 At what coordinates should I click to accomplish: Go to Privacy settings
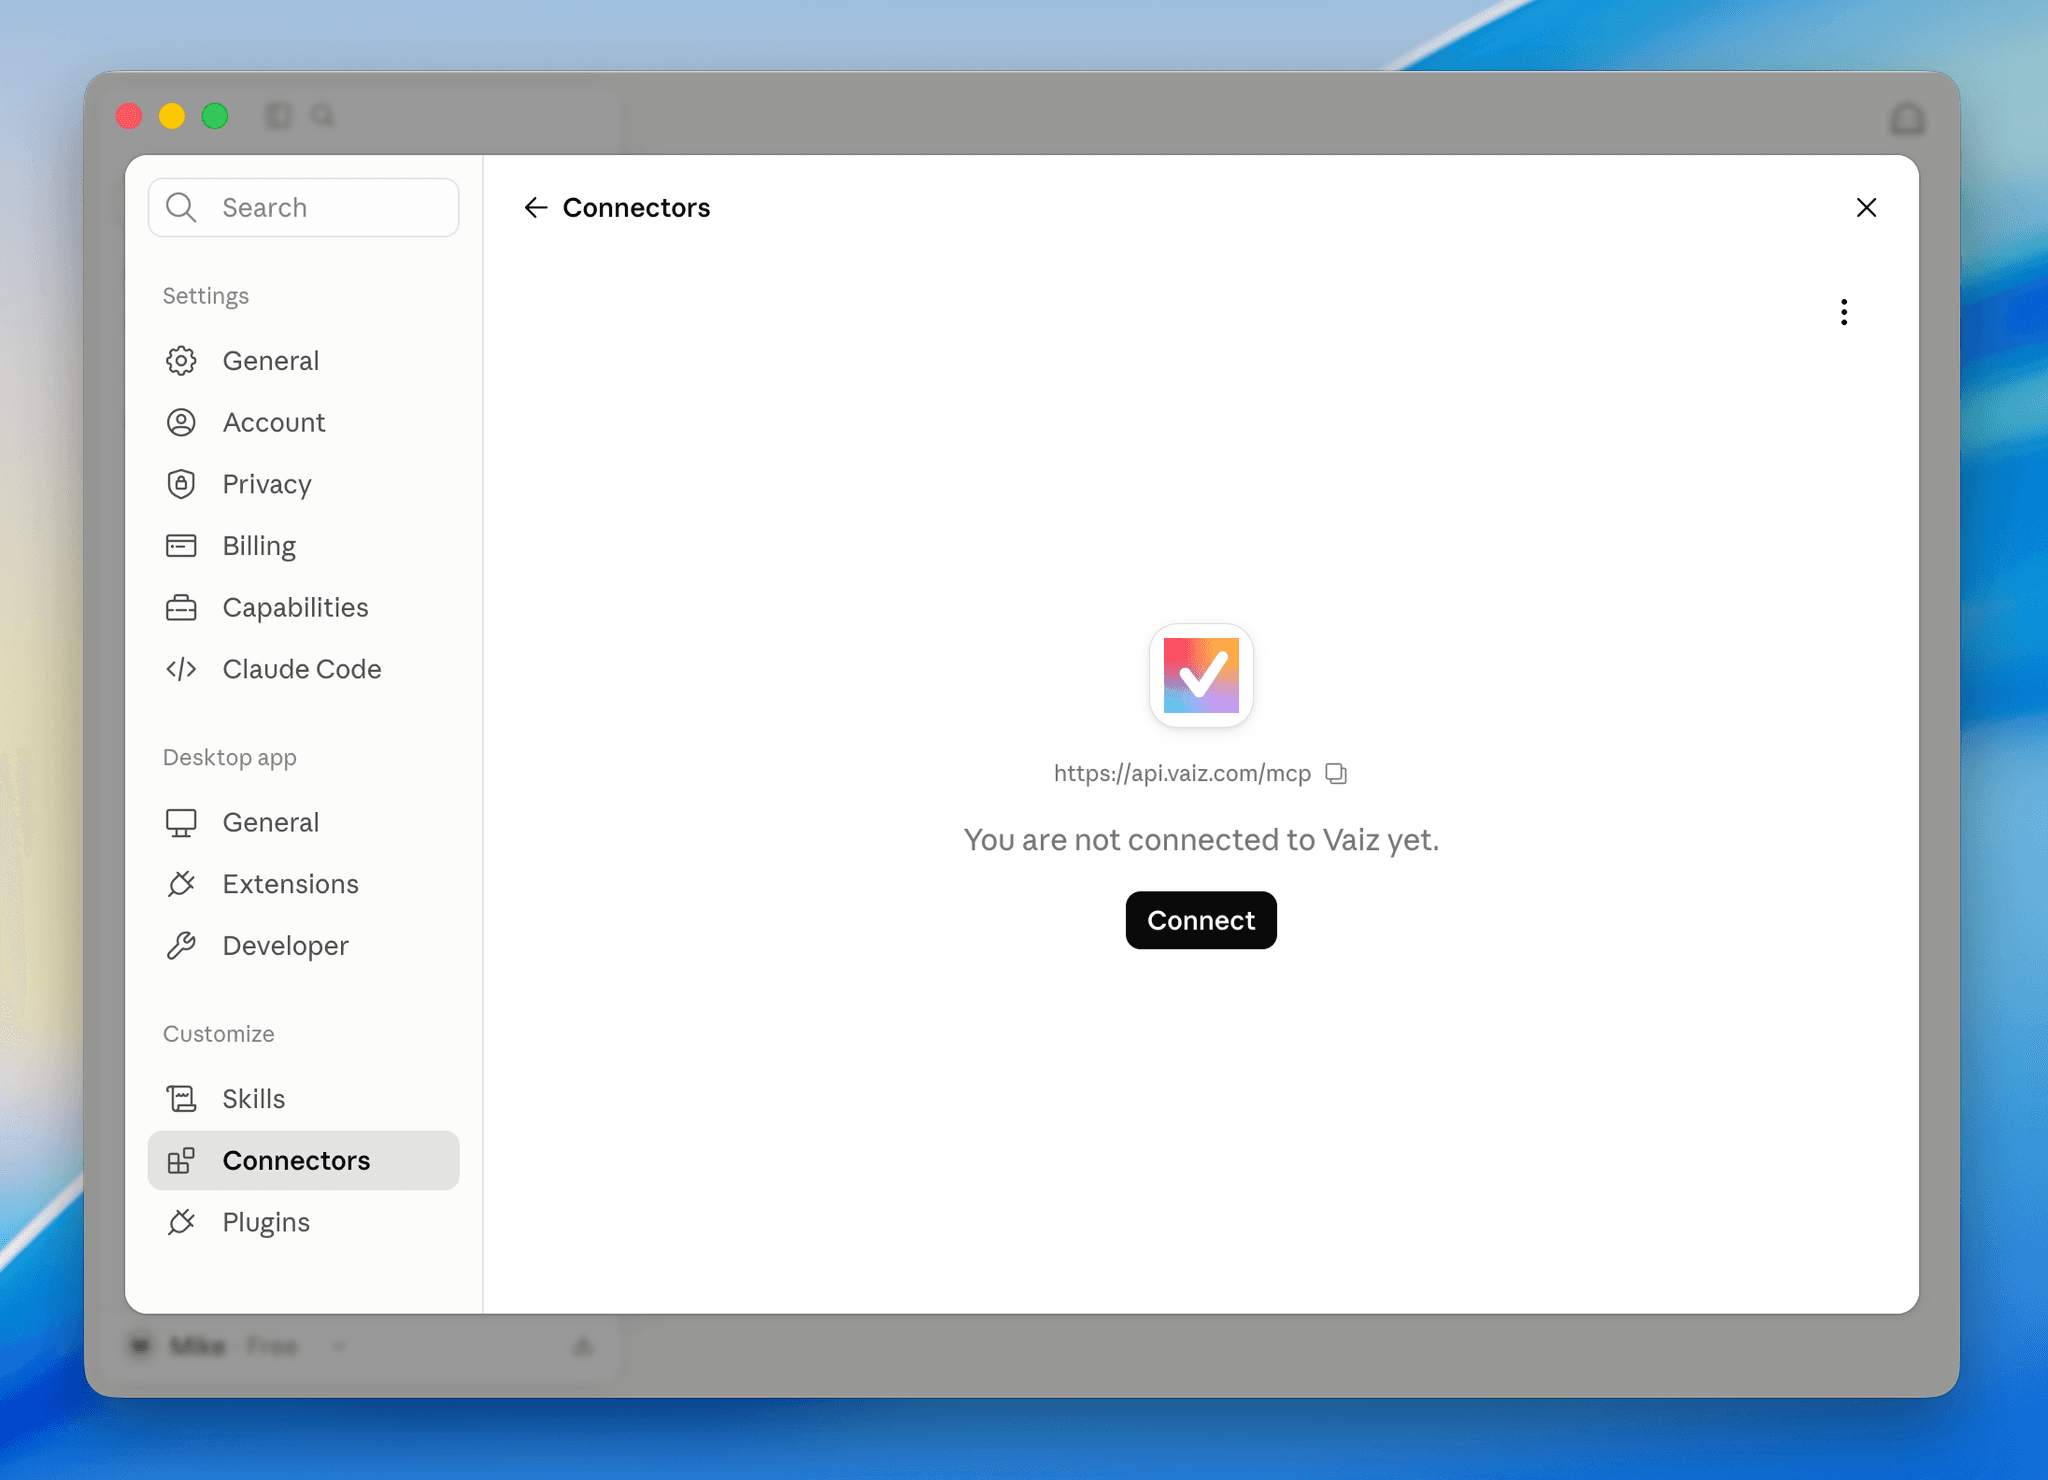(304, 484)
